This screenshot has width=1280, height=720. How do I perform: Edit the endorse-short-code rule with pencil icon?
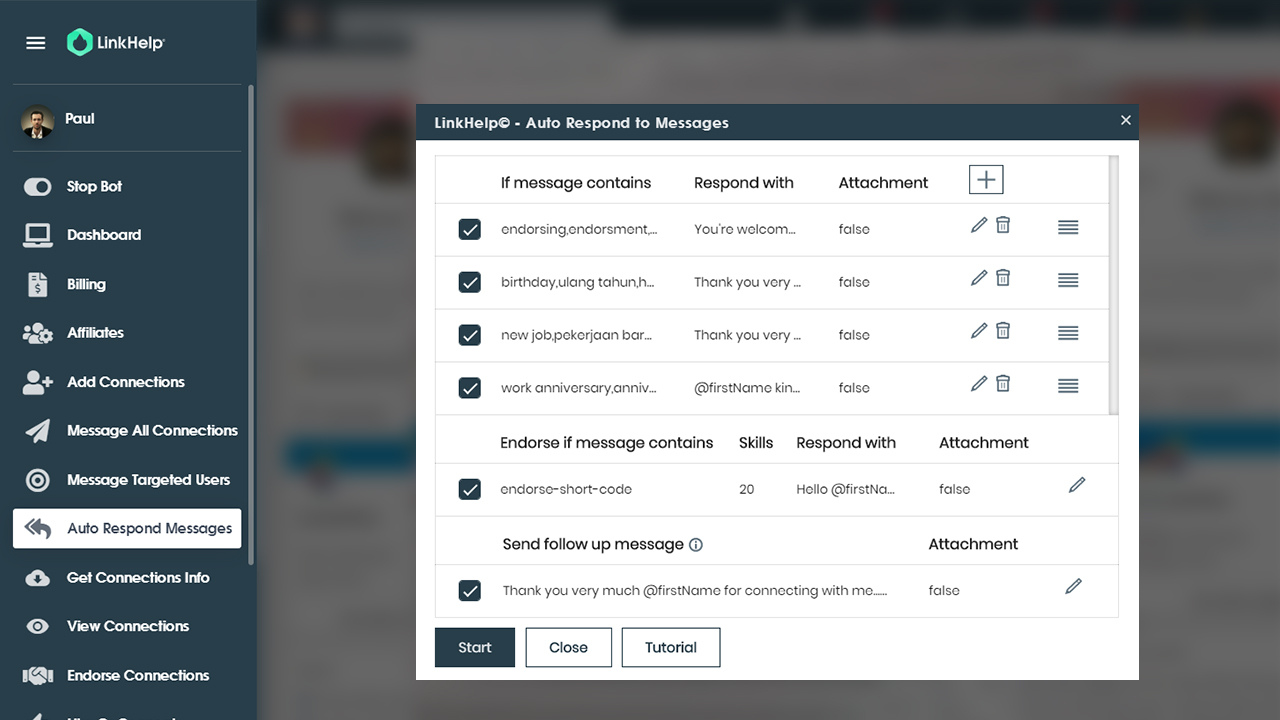click(1077, 485)
